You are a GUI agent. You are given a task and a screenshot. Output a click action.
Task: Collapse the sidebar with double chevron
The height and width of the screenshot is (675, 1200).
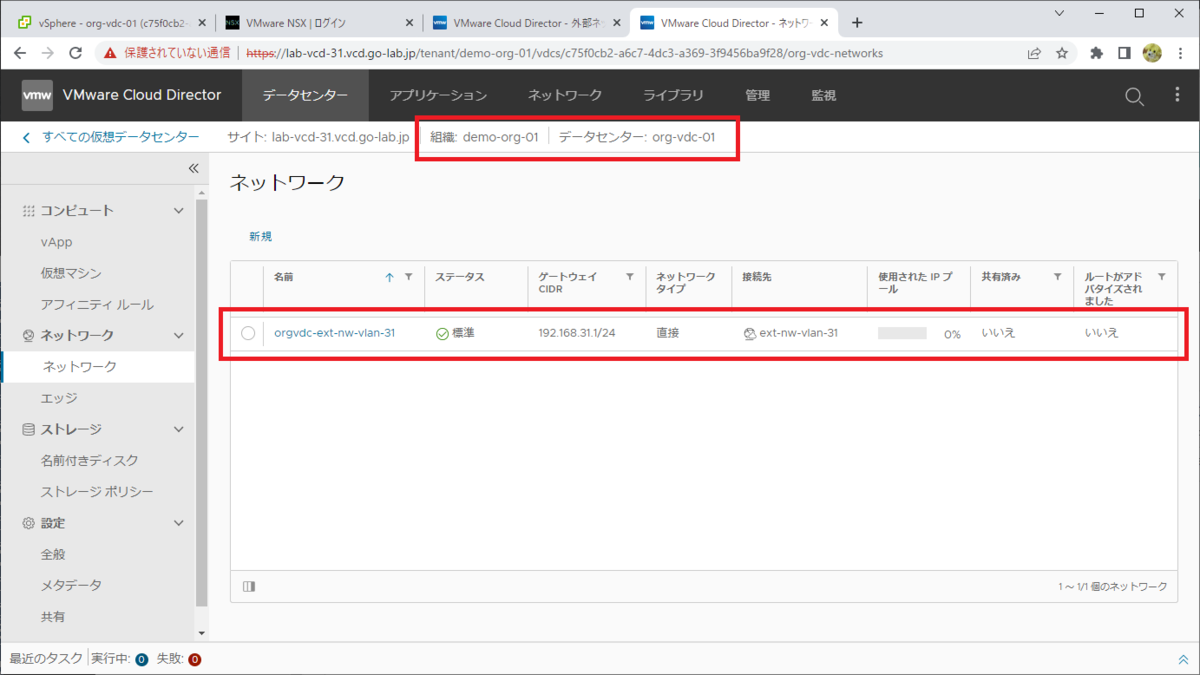click(193, 168)
